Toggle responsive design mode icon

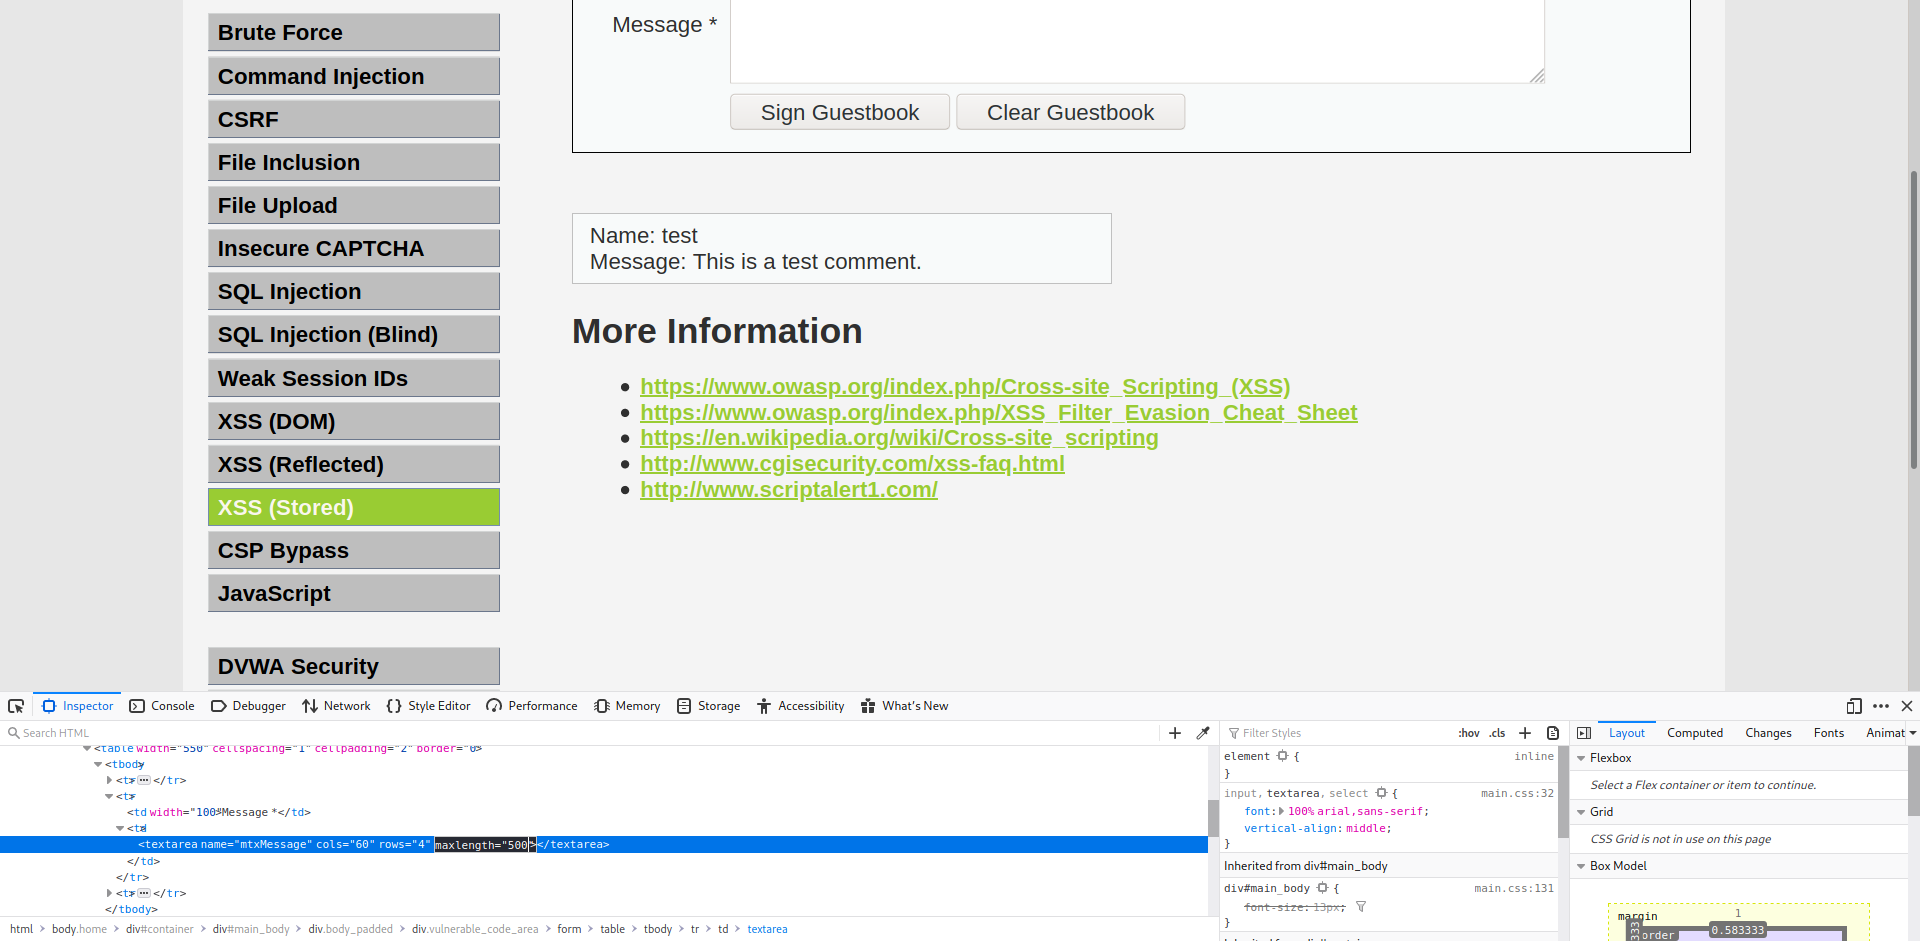point(1854,706)
